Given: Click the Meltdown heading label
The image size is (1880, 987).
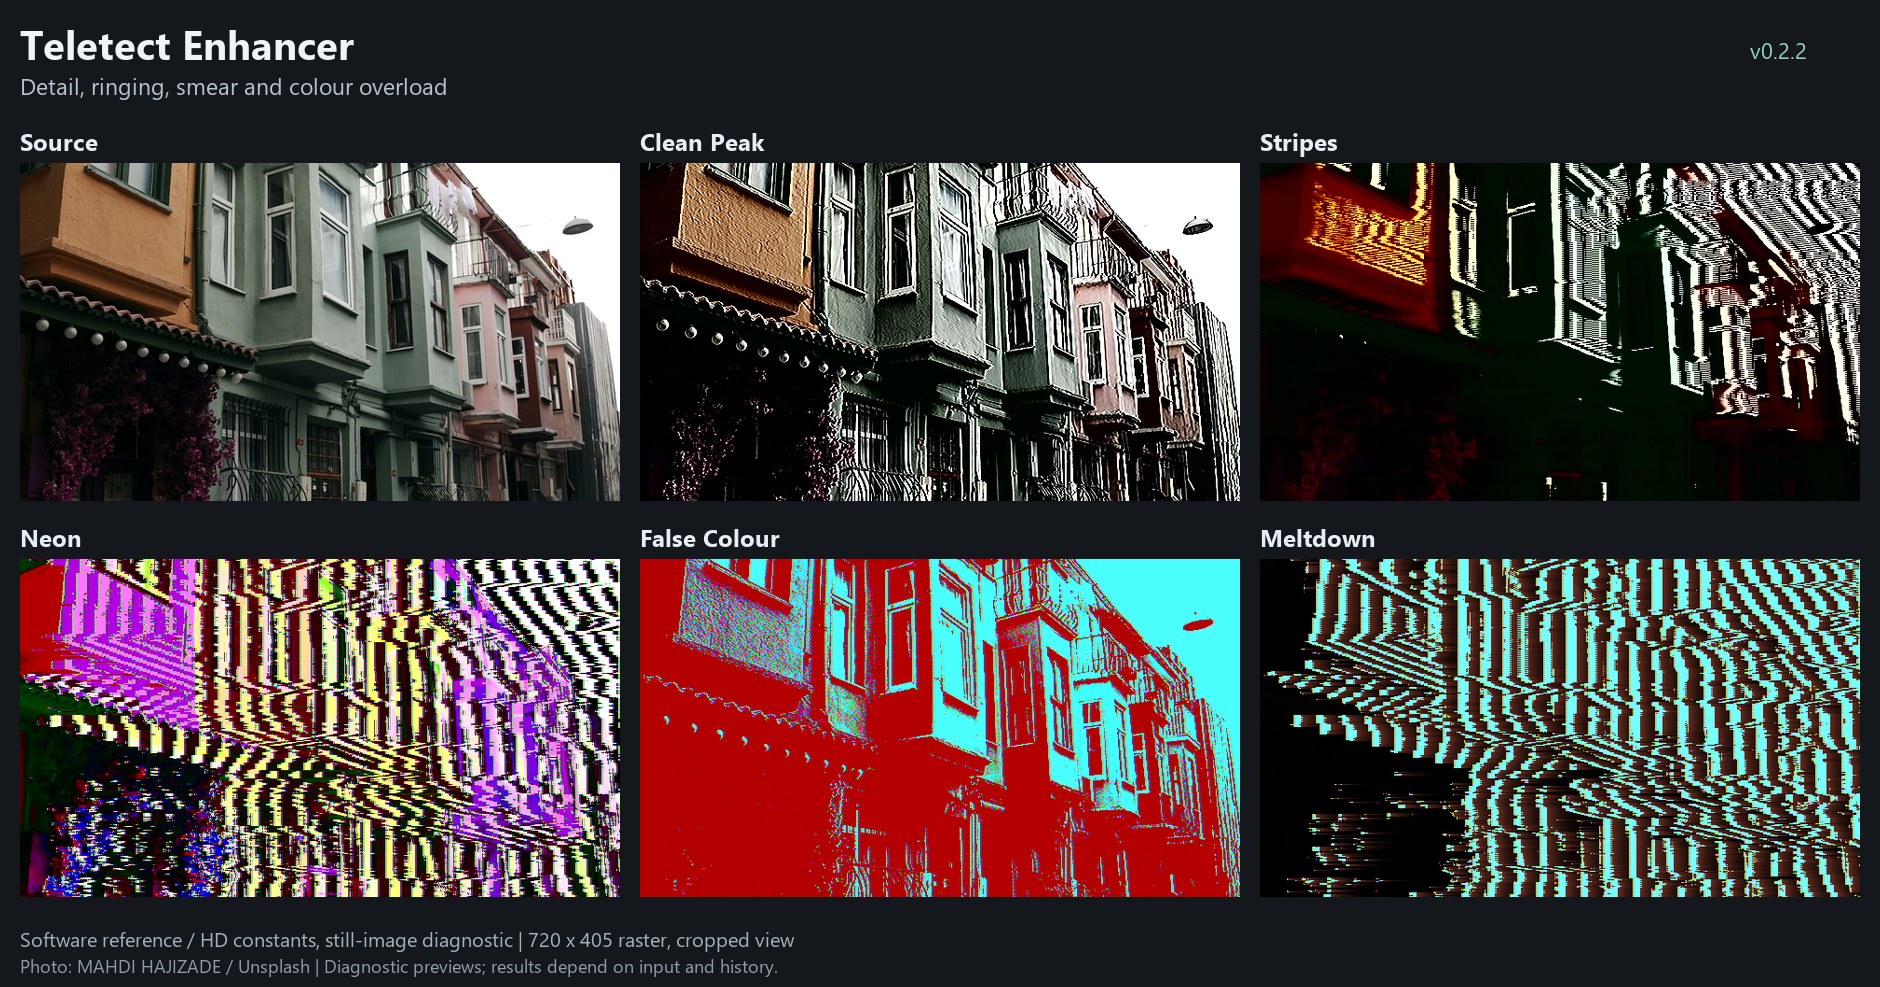Looking at the screenshot, I should (1317, 539).
